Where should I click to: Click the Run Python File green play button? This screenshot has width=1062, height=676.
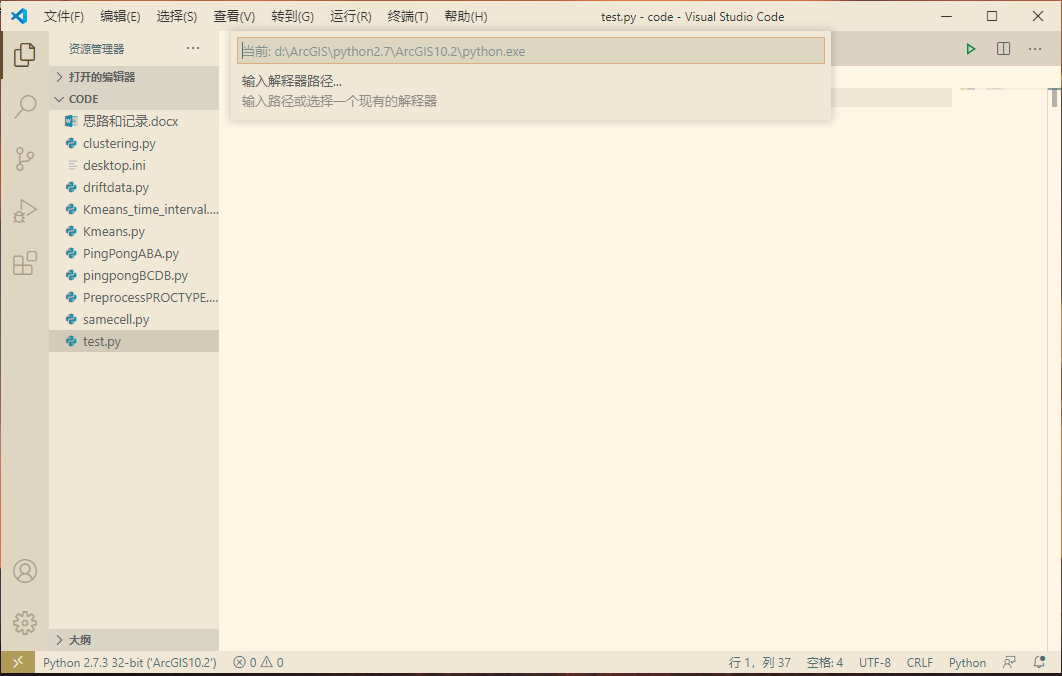[x=970, y=48]
